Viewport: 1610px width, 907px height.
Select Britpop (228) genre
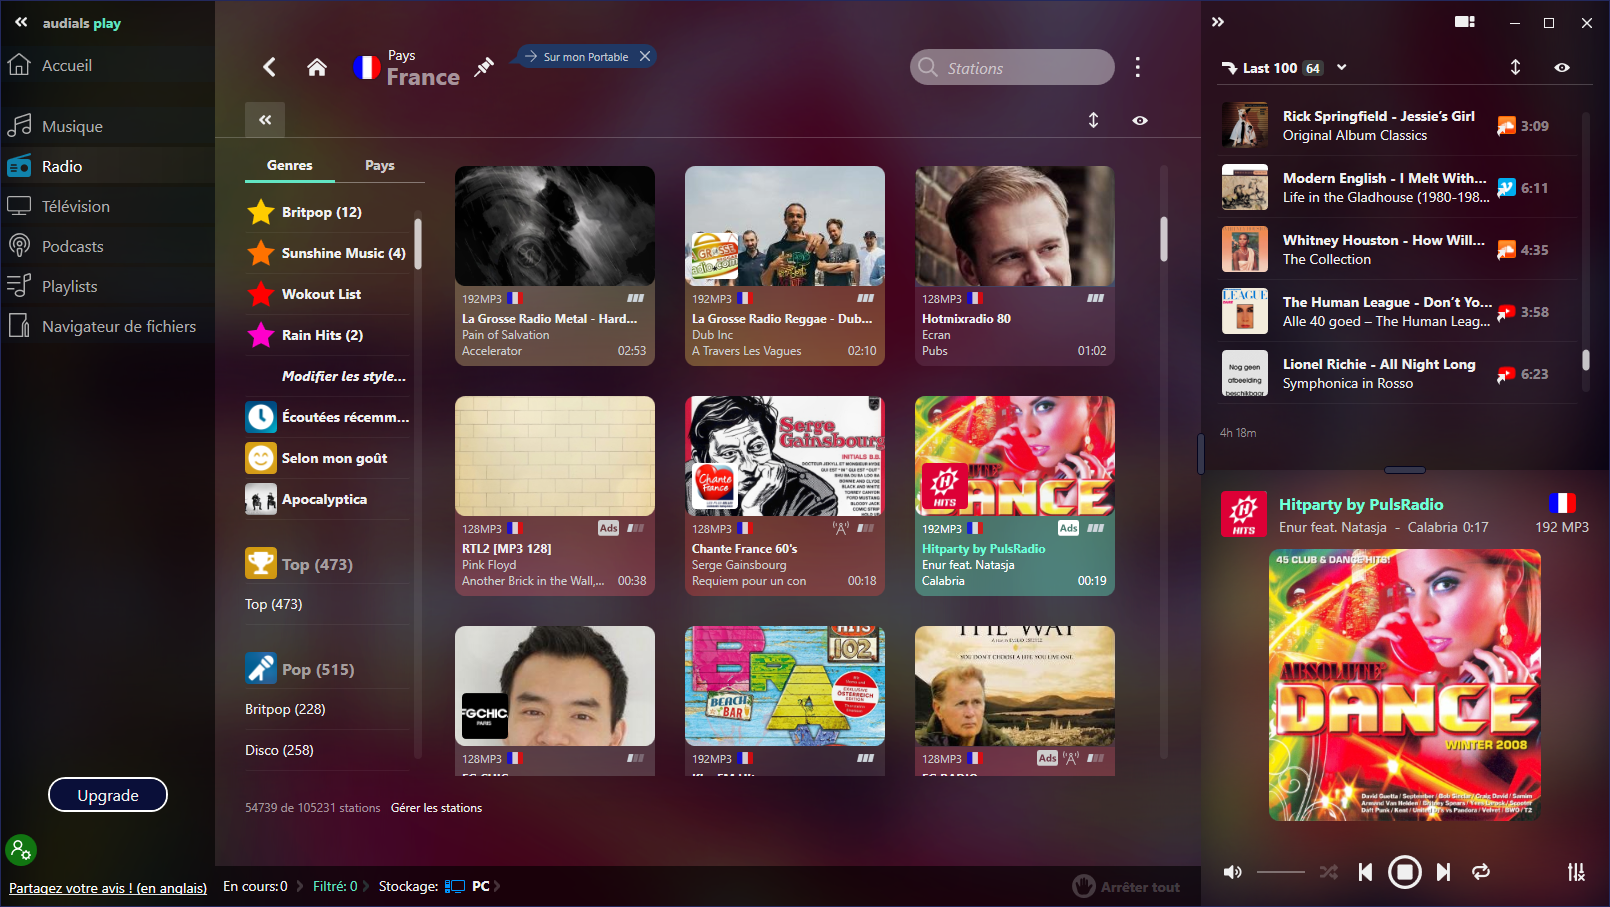285,709
